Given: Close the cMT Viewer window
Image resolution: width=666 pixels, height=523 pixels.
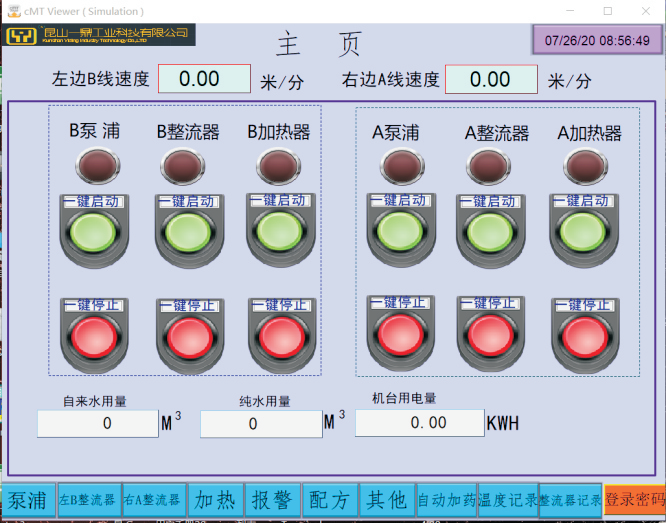Looking at the screenshot, I should (x=646, y=11).
